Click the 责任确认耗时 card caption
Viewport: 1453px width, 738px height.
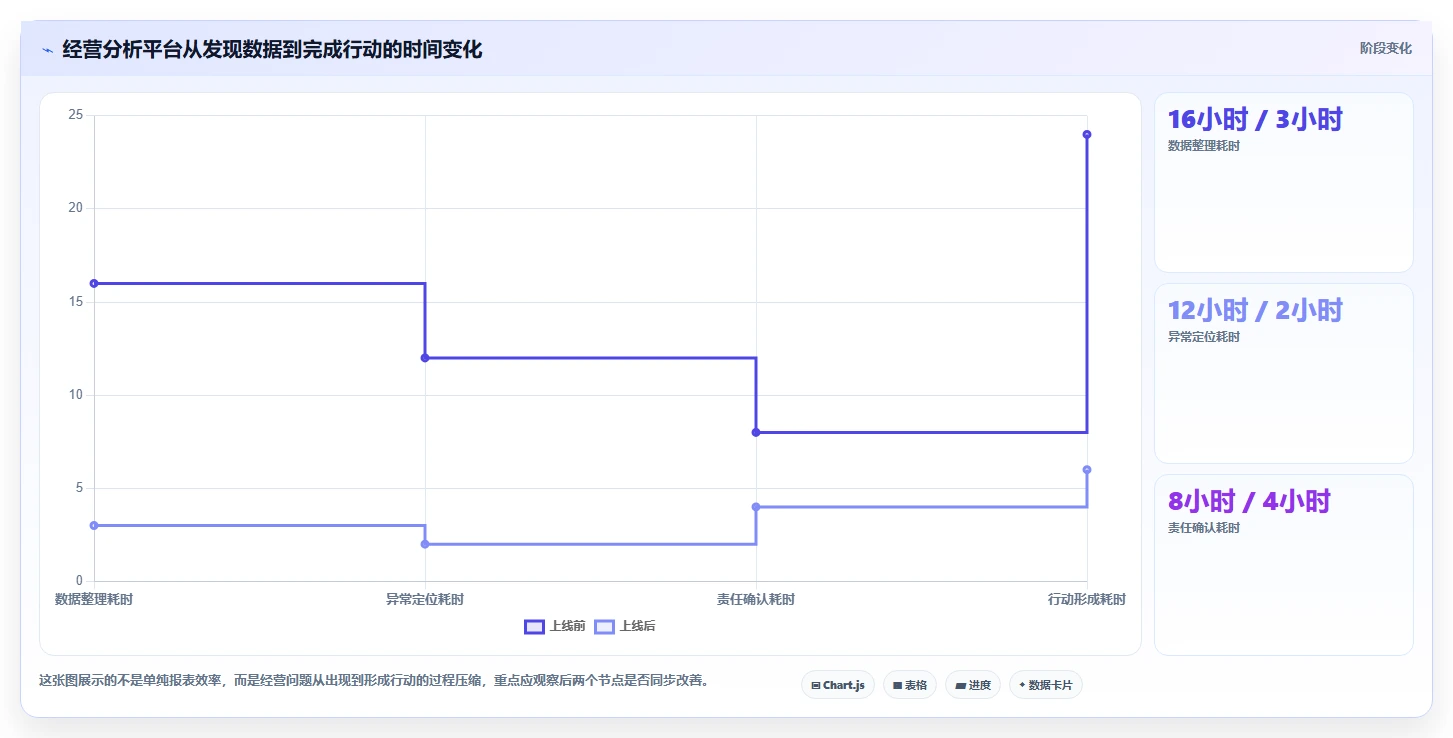coord(1204,528)
